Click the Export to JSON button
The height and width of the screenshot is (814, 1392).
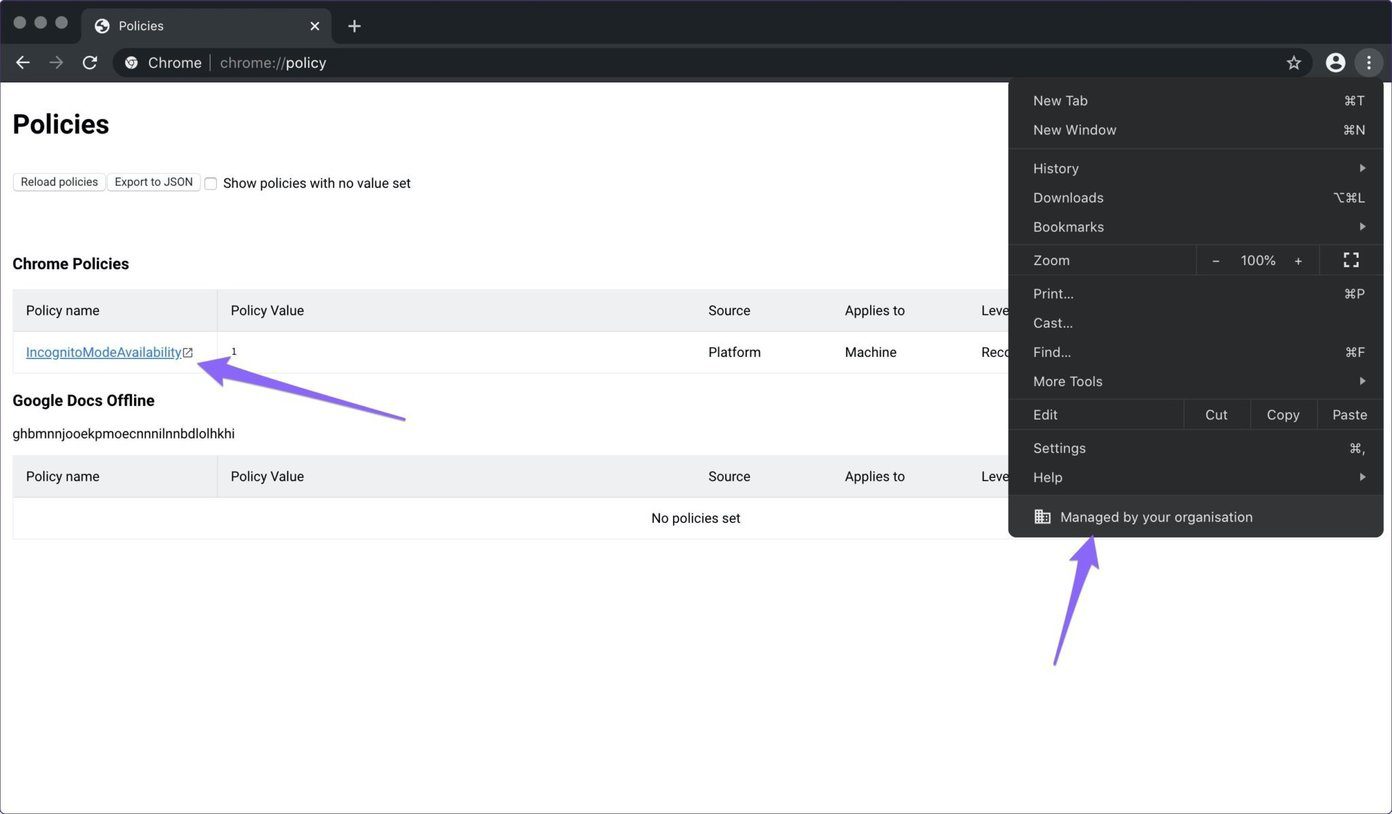pos(154,182)
